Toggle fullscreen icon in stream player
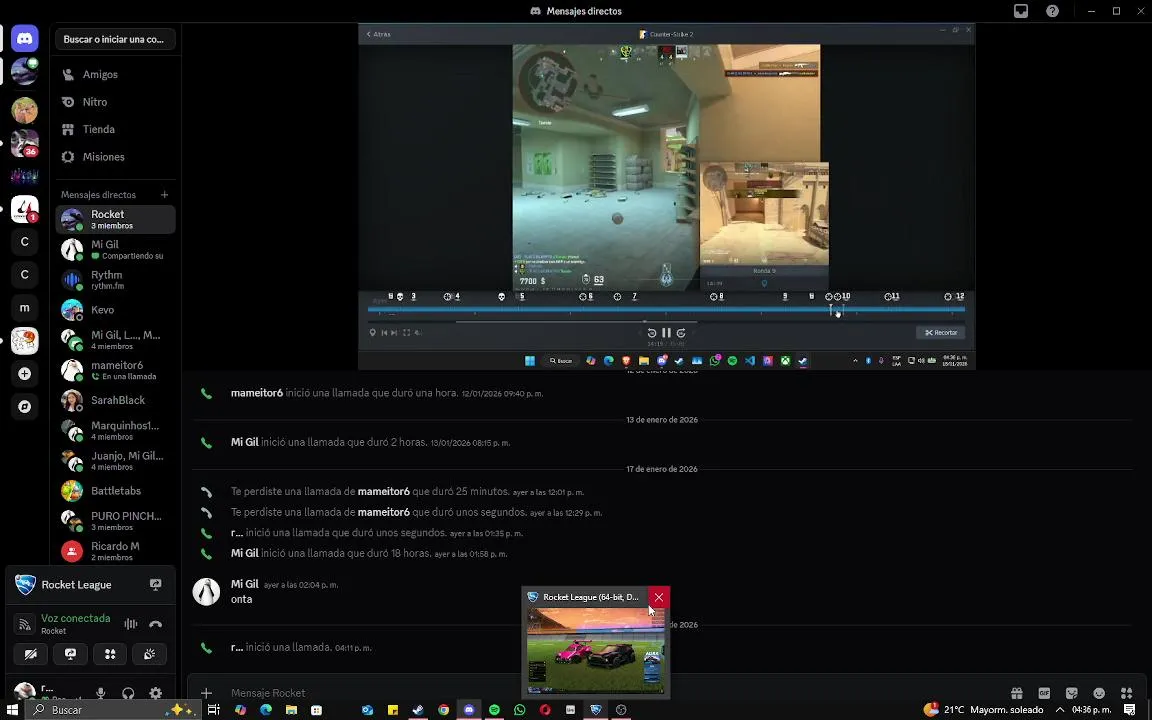The image size is (1152, 720). click(x=406, y=333)
